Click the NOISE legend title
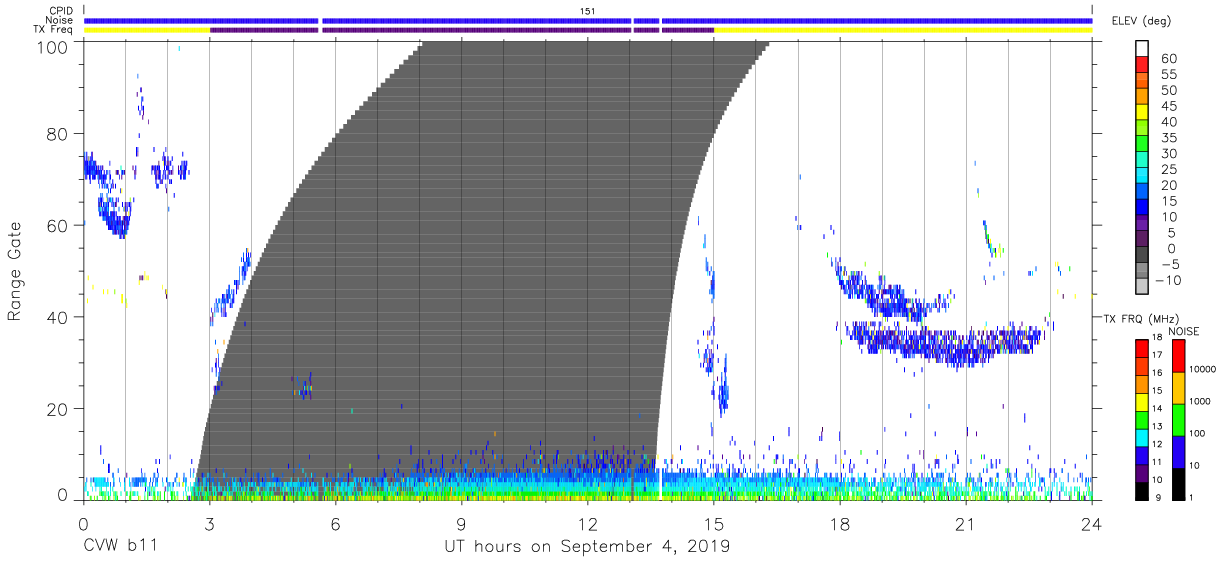Viewport: 1228px width, 567px height. point(1182,331)
